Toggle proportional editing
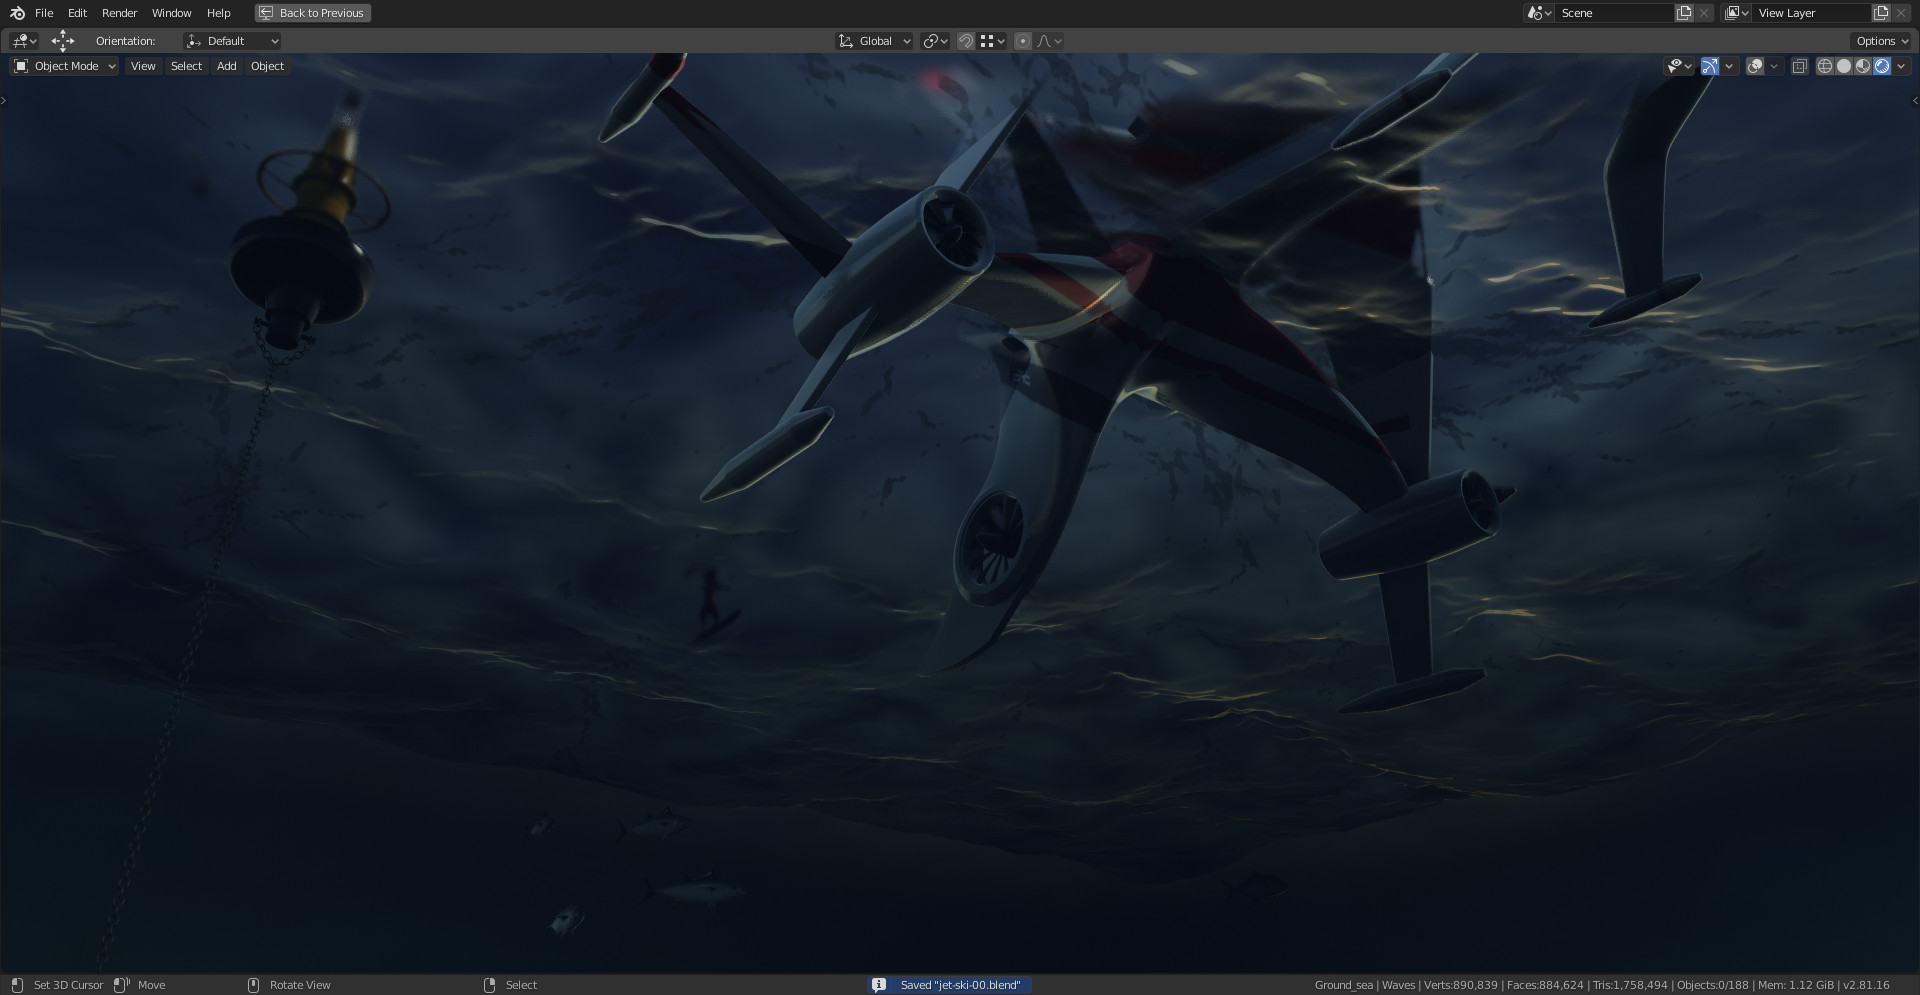The width and height of the screenshot is (1920, 995). click(1023, 41)
